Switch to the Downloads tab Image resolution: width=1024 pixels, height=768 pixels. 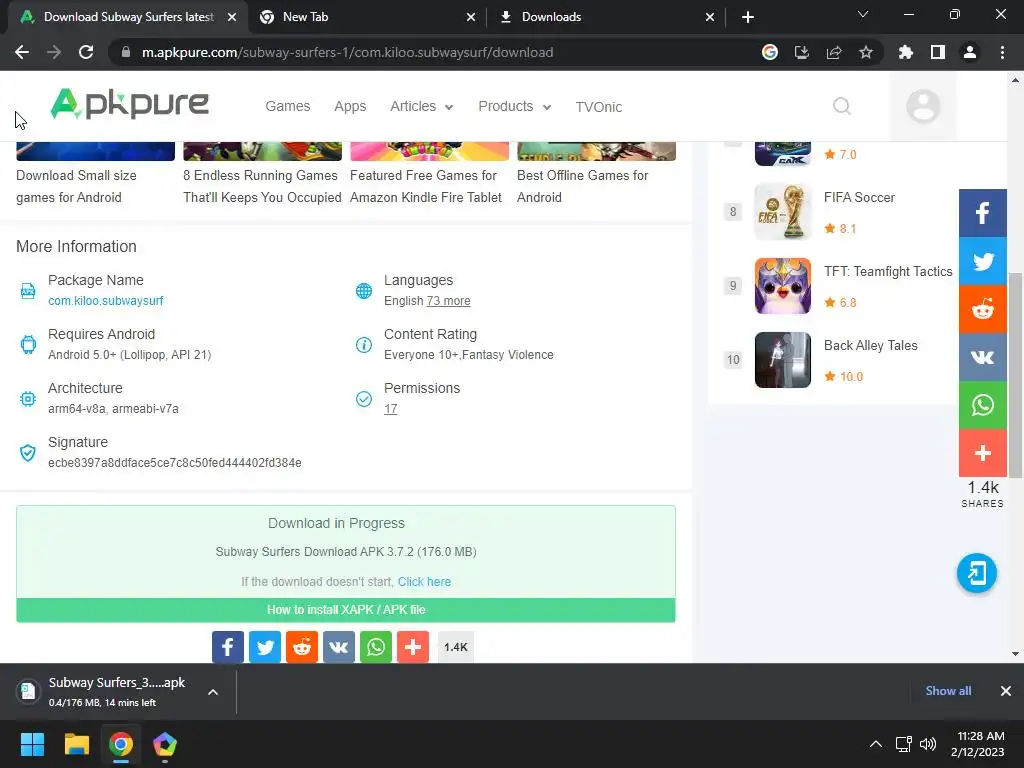pos(607,17)
